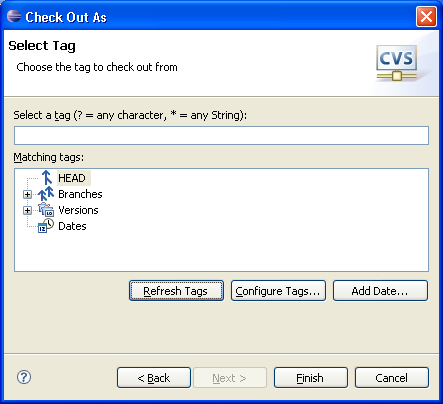Click the CVS wizard banner icon
This screenshot has width=443, height=404.
pos(396,63)
